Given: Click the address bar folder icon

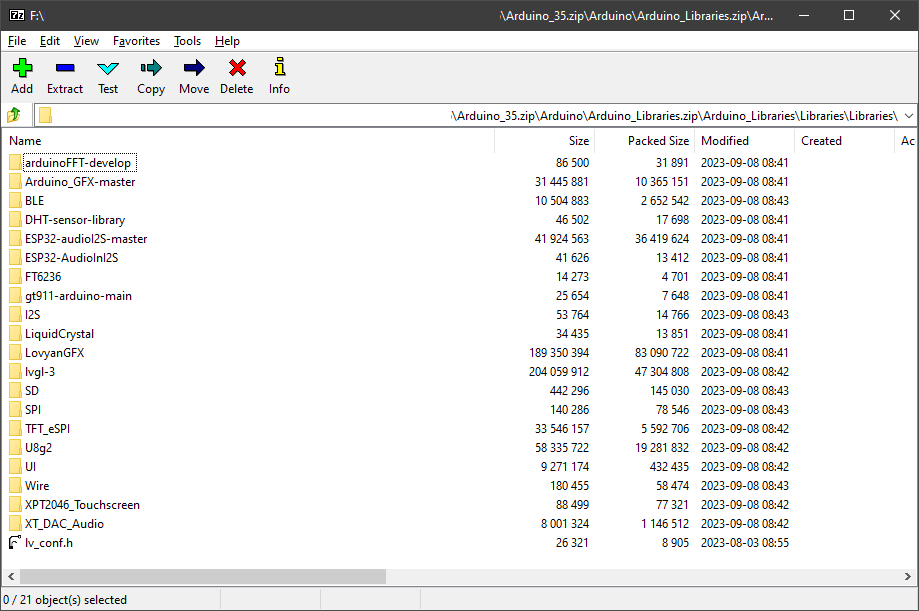Looking at the screenshot, I should (45, 116).
